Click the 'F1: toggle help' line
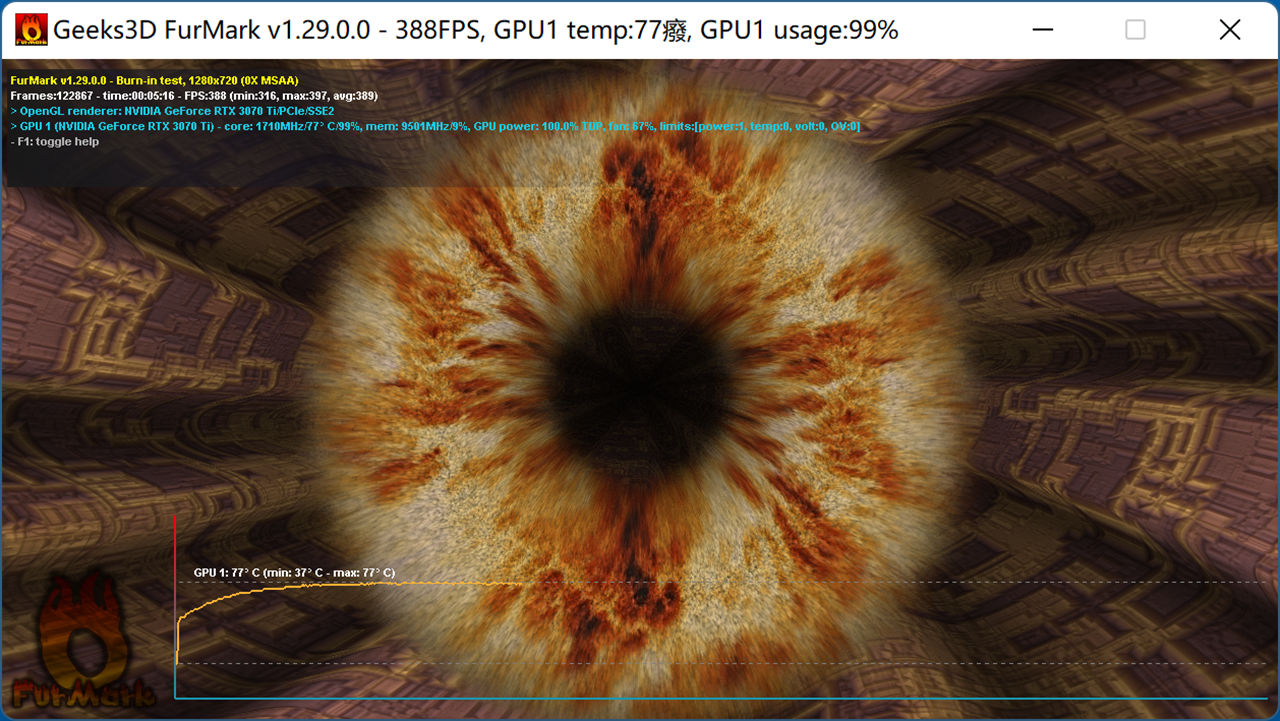The height and width of the screenshot is (721, 1280). (55, 142)
